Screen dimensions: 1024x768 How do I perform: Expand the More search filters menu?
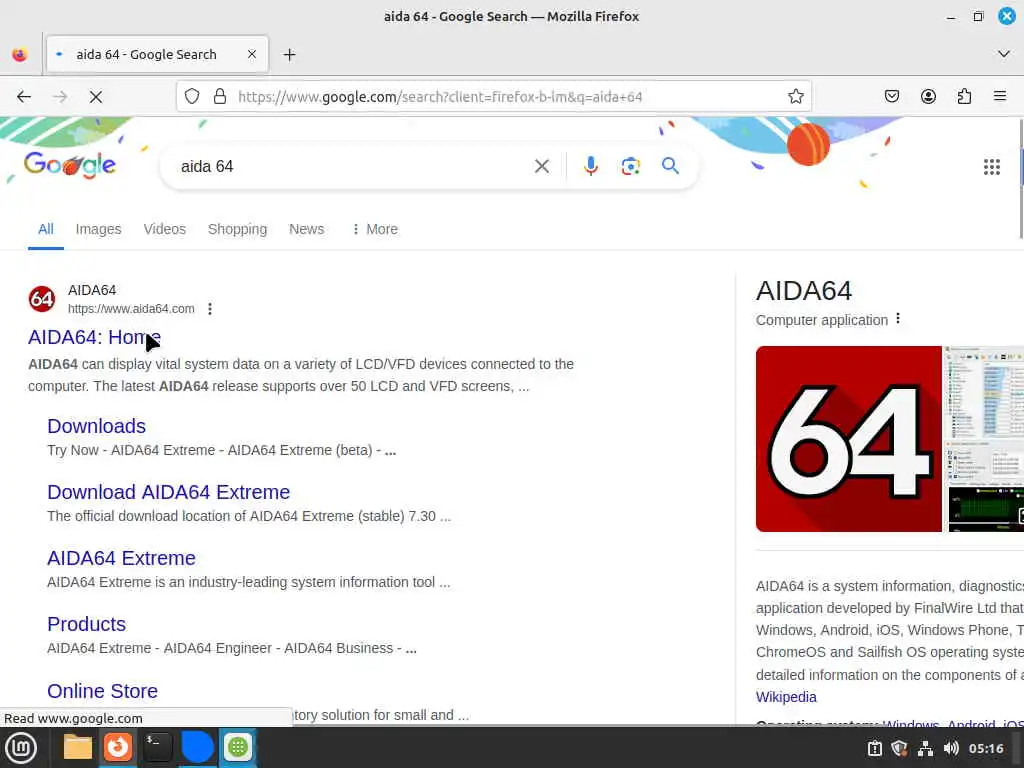pyautogui.click(x=375, y=229)
